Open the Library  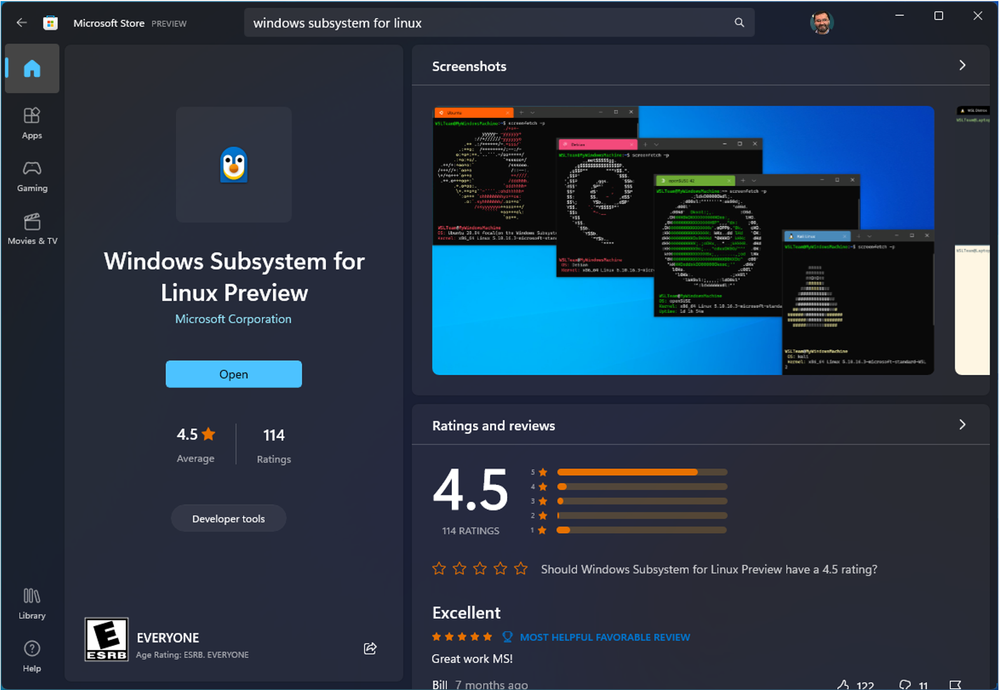point(32,603)
